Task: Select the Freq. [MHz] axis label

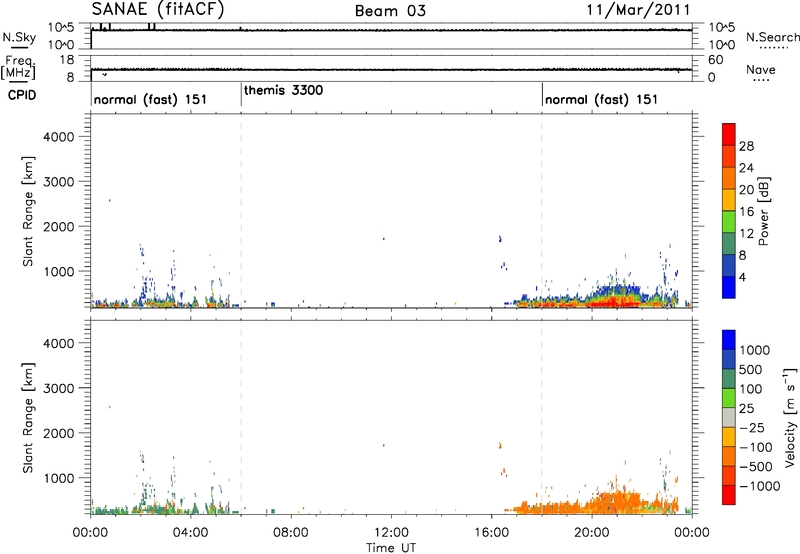Action: pos(18,67)
